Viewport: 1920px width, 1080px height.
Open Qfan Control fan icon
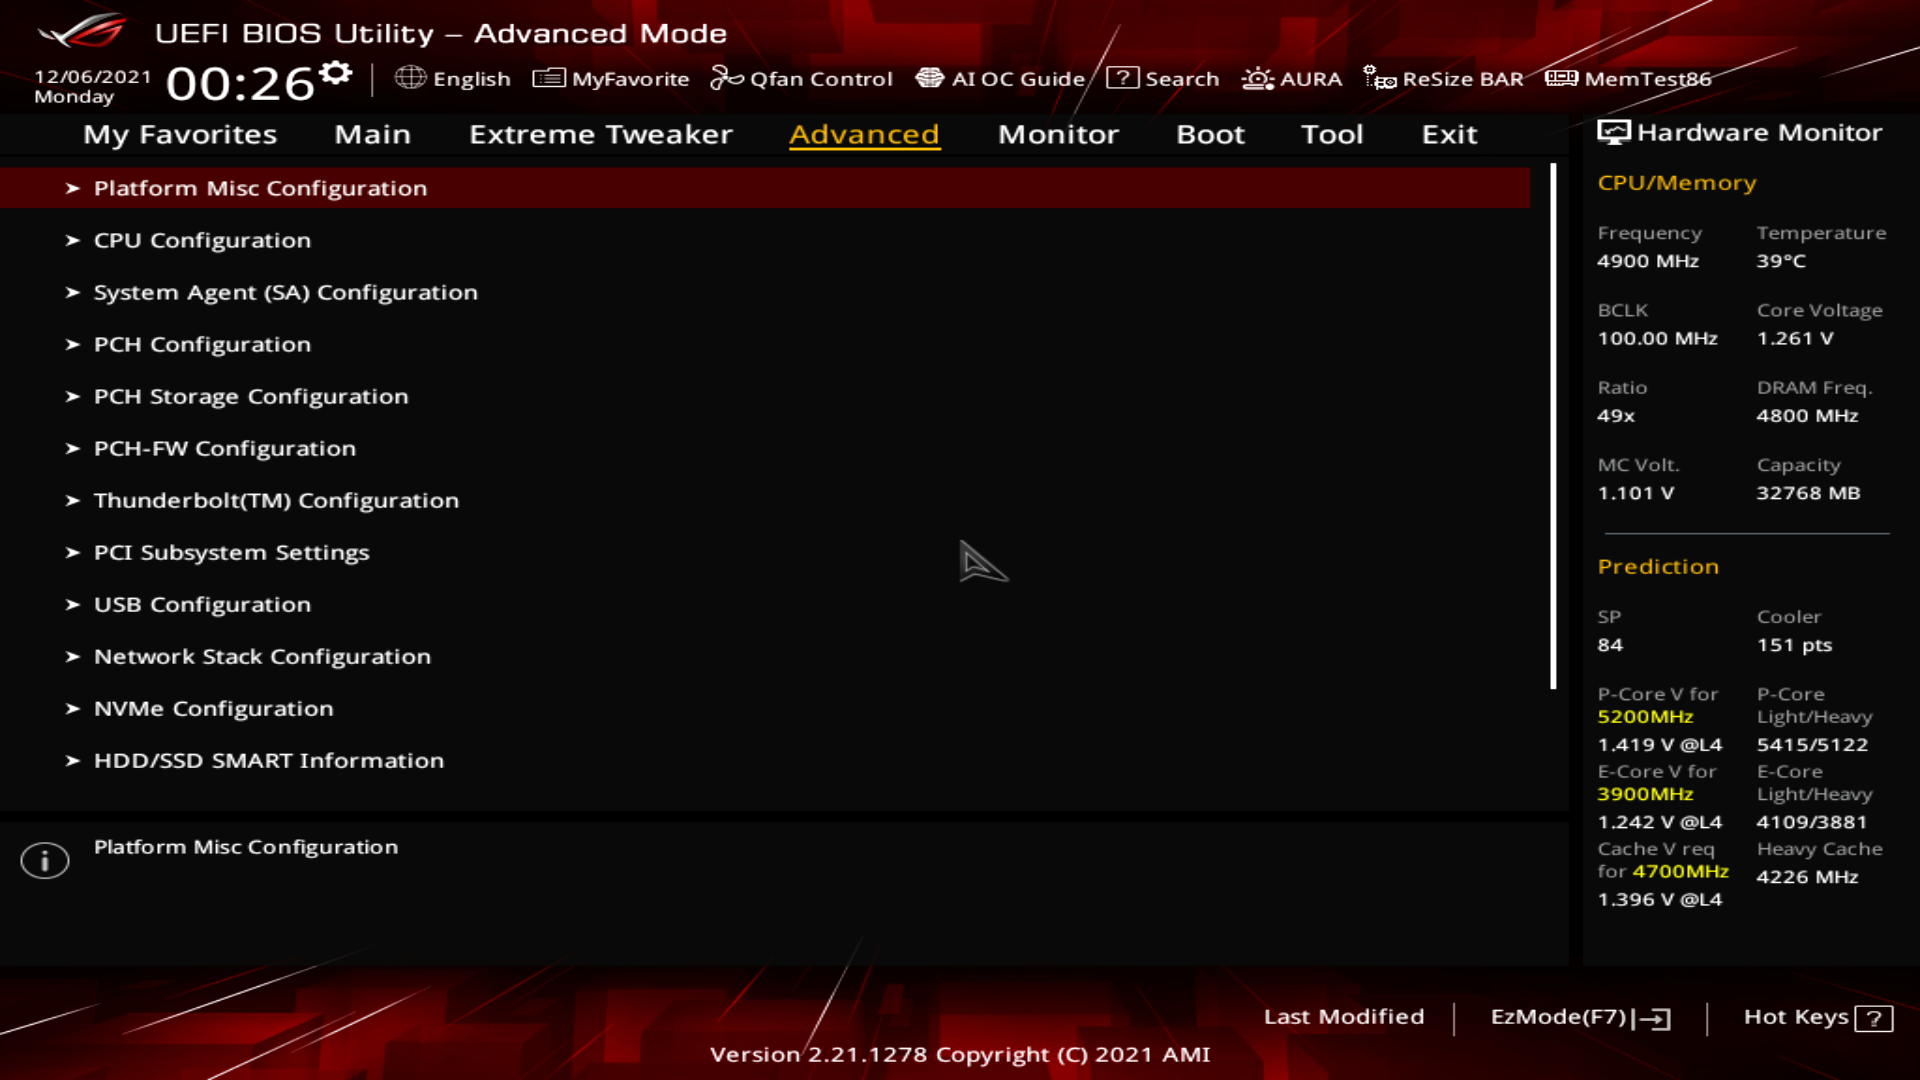click(x=726, y=78)
